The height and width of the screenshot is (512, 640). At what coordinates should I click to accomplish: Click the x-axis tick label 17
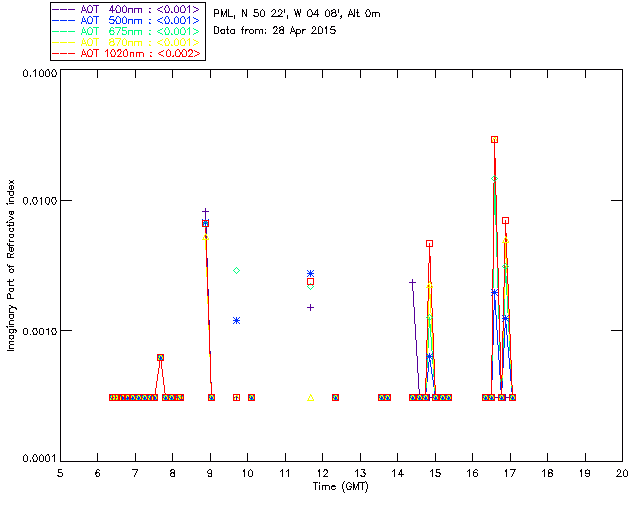[510, 473]
